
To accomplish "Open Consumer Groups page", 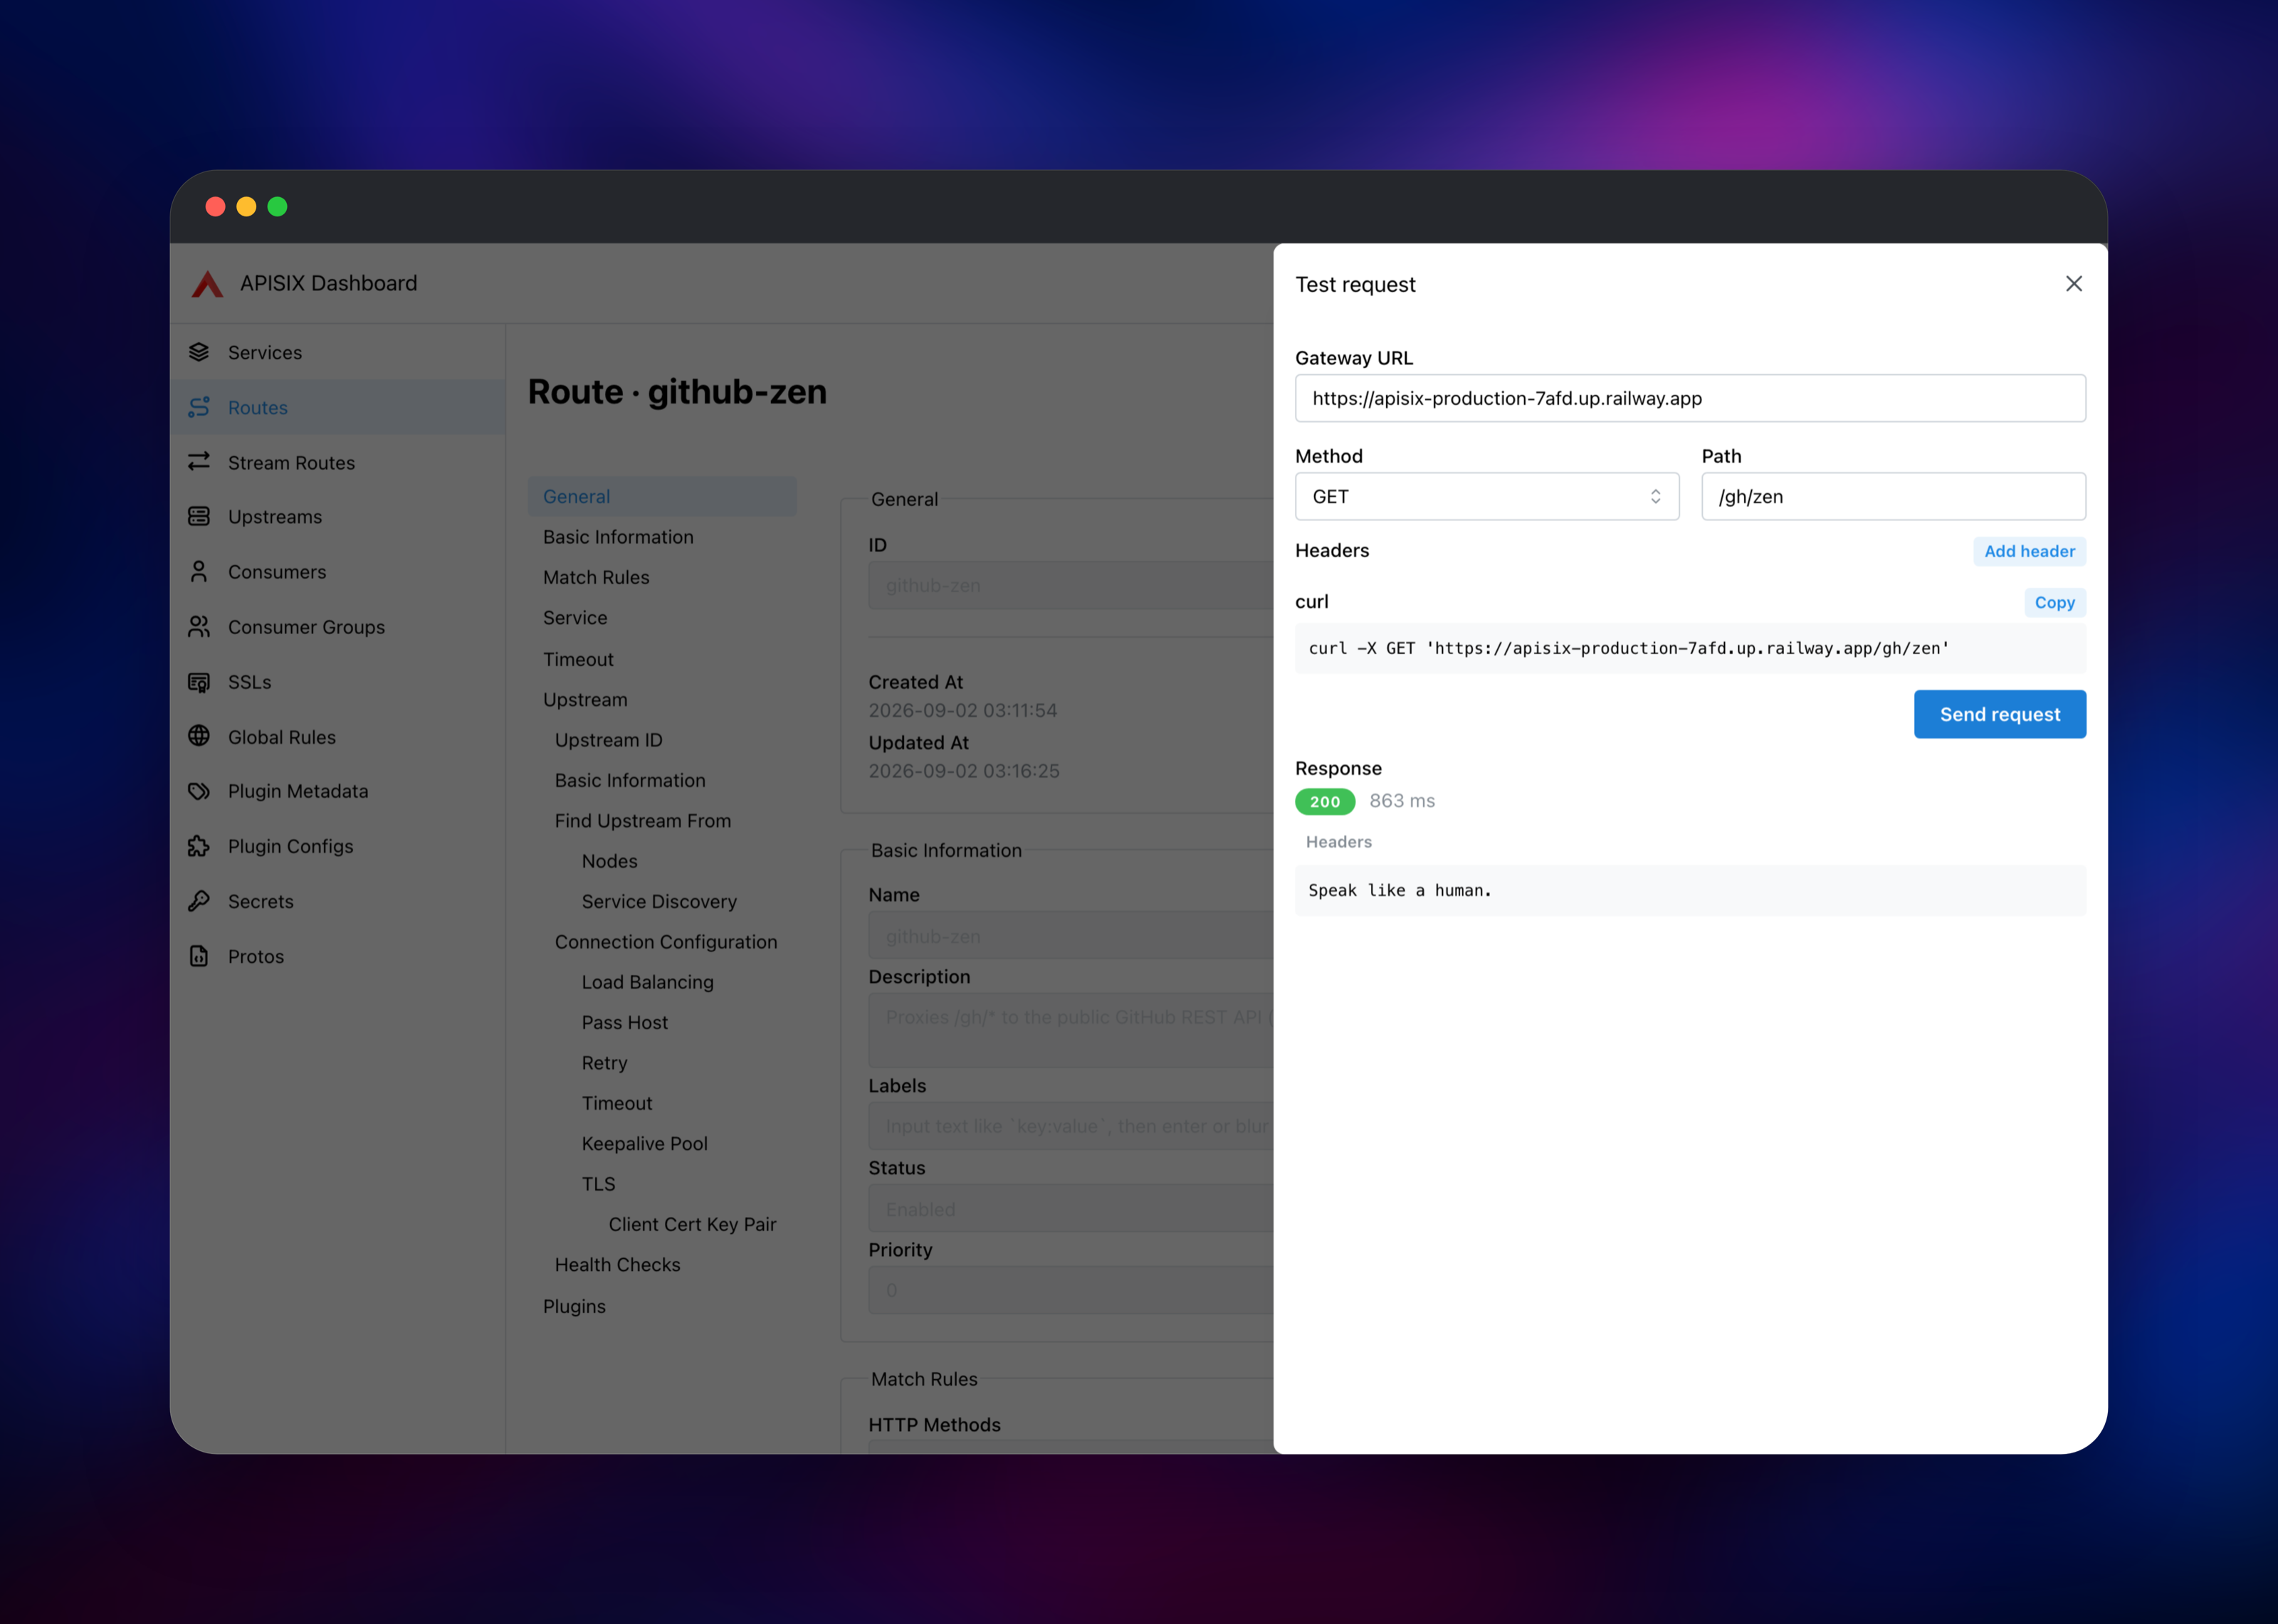I will 338,626.
